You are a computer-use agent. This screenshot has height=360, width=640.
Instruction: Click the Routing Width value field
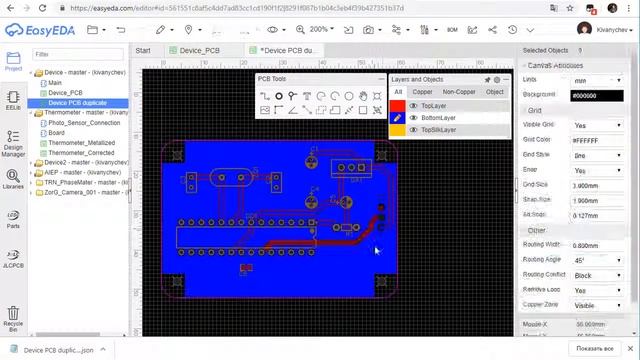coord(597,245)
